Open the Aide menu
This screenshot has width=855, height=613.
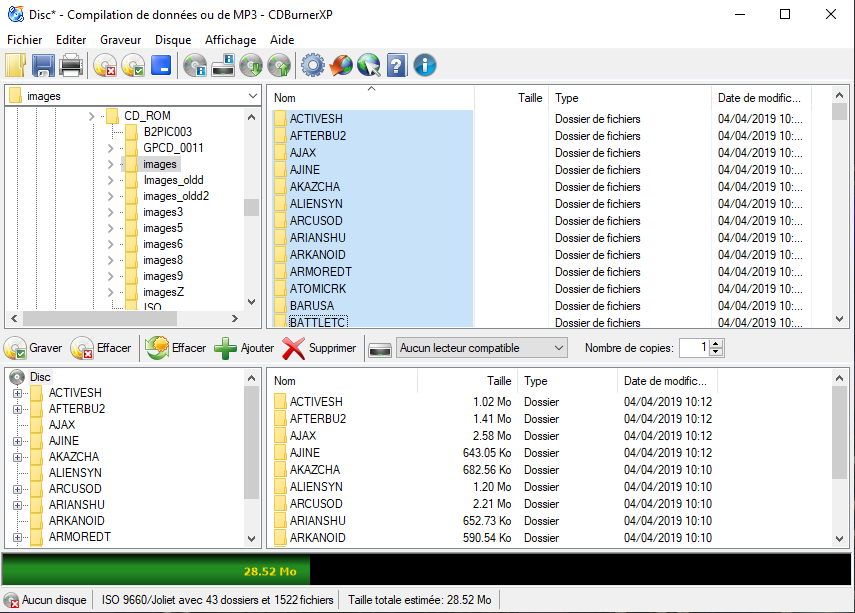click(x=282, y=40)
